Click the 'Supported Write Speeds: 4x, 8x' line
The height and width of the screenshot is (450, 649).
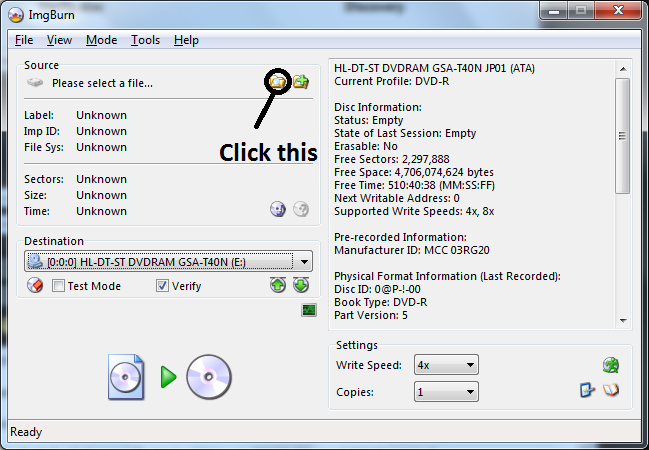(x=414, y=211)
